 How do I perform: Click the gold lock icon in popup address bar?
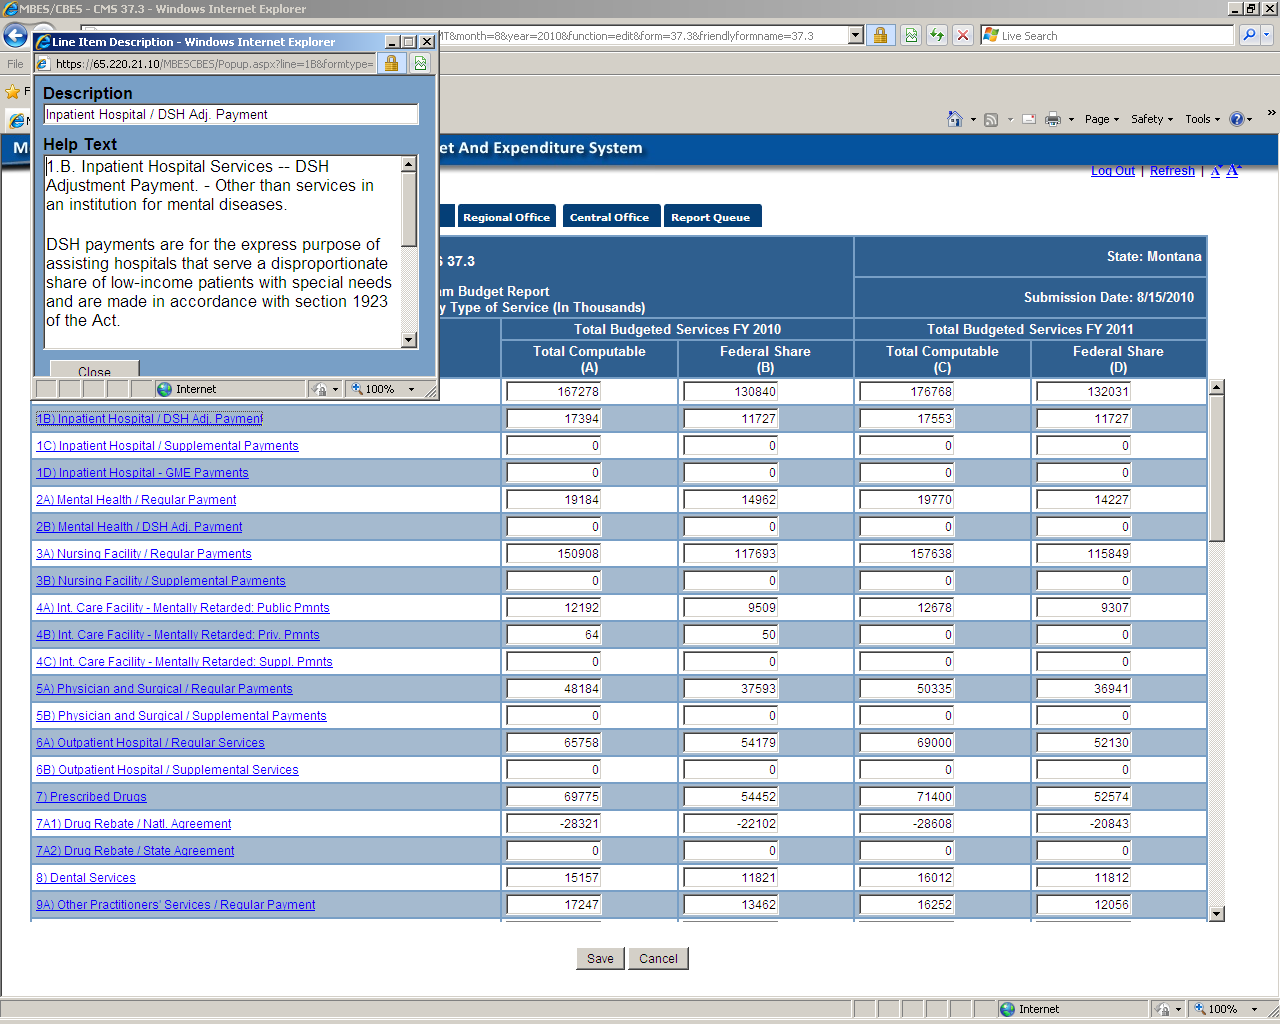point(392,64)
